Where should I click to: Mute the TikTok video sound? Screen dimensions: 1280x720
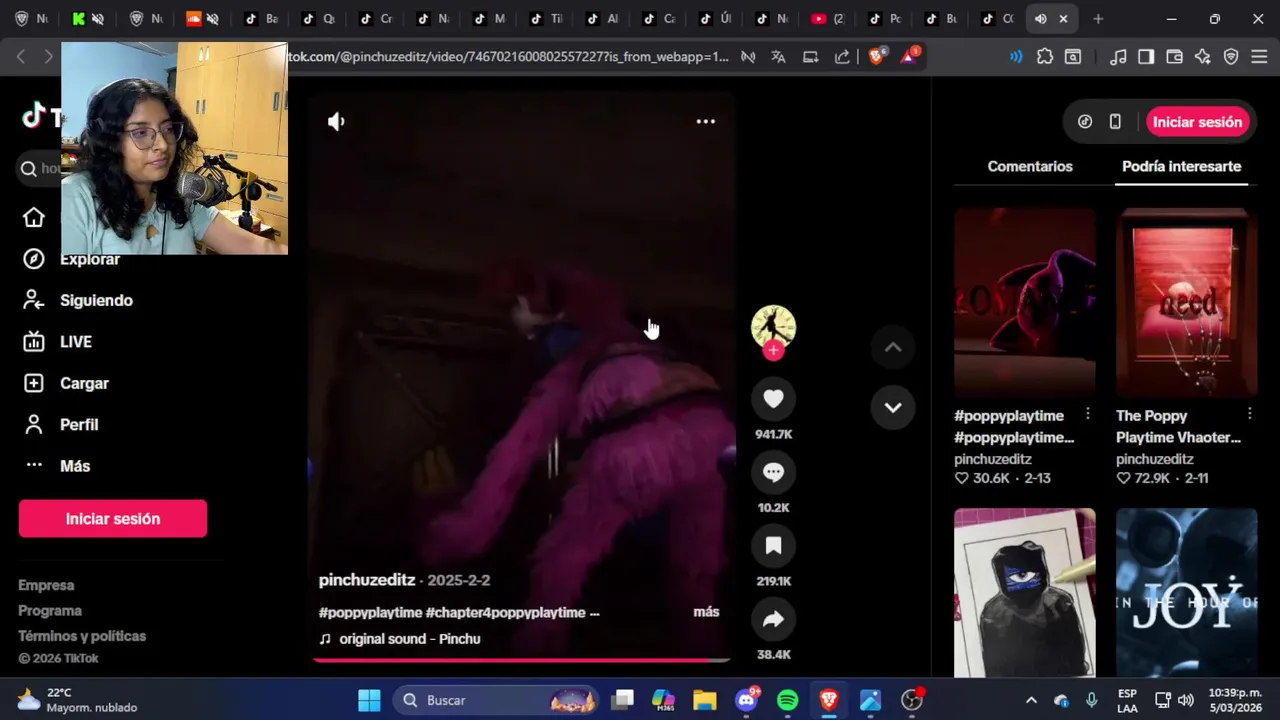pos(336,122)
